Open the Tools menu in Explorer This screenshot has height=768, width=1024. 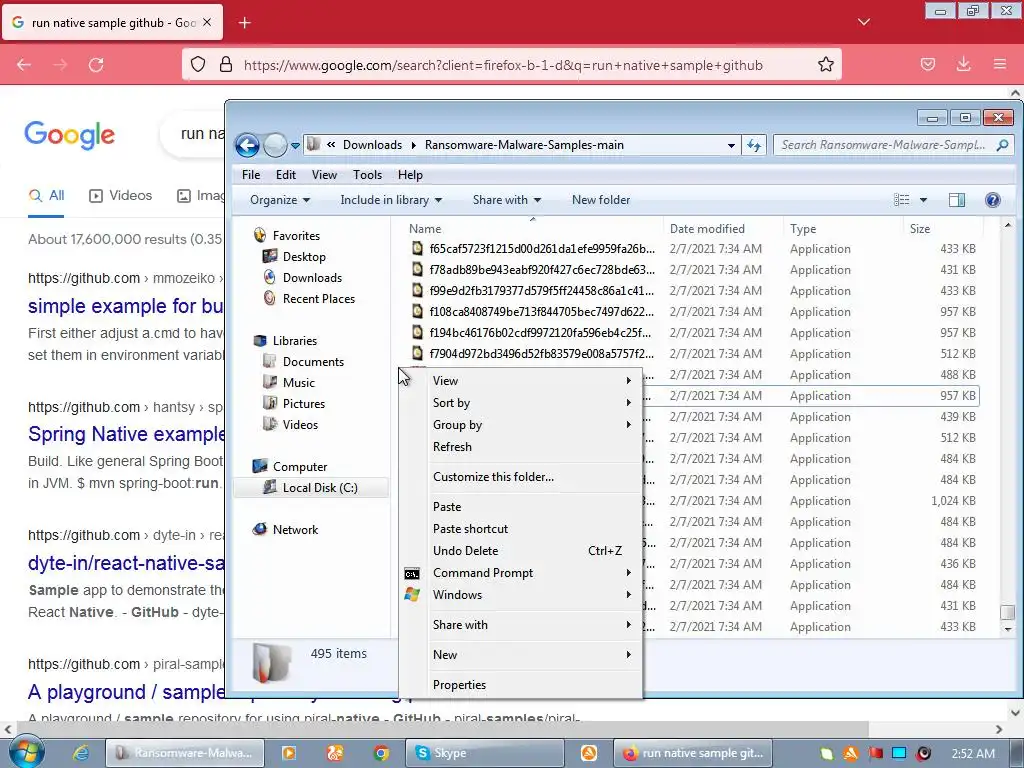367,174
